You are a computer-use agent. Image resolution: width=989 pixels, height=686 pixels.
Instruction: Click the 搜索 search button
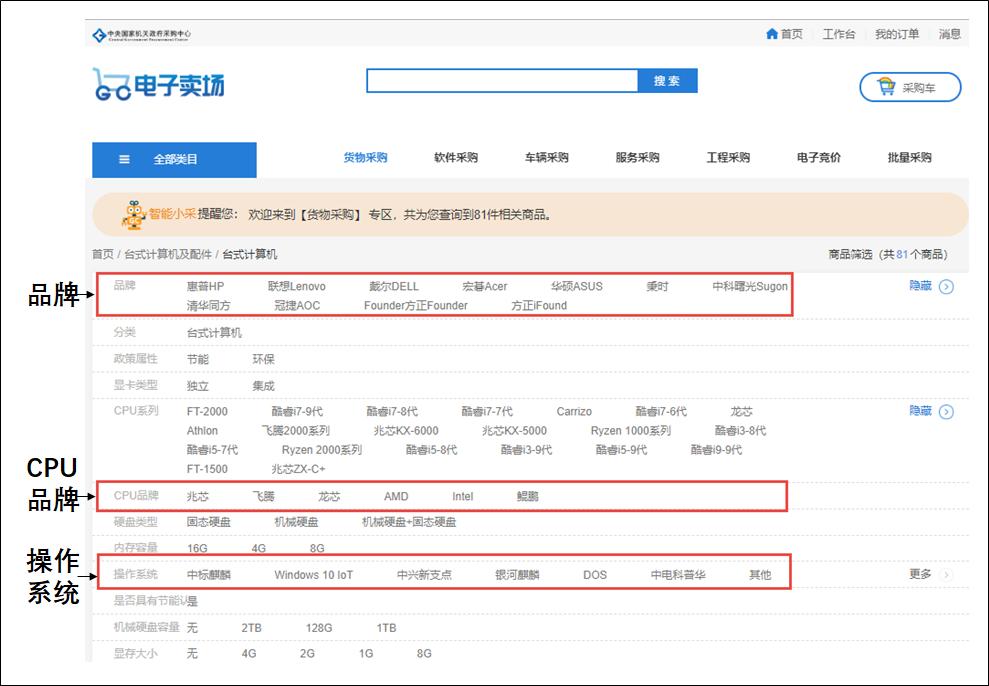point(666,79)
